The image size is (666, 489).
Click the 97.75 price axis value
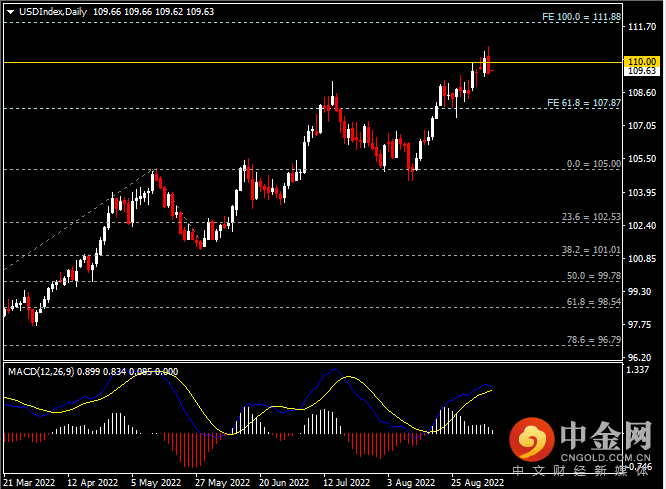(x=639, y=325)
